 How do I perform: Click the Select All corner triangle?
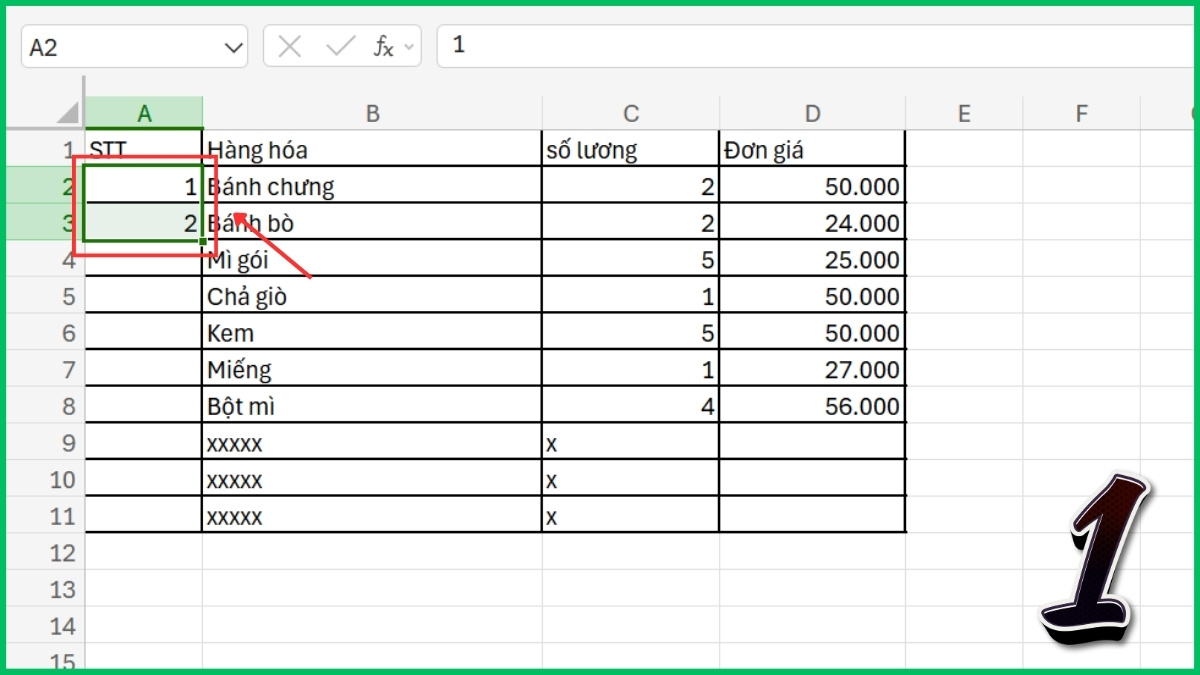[67, 113]
